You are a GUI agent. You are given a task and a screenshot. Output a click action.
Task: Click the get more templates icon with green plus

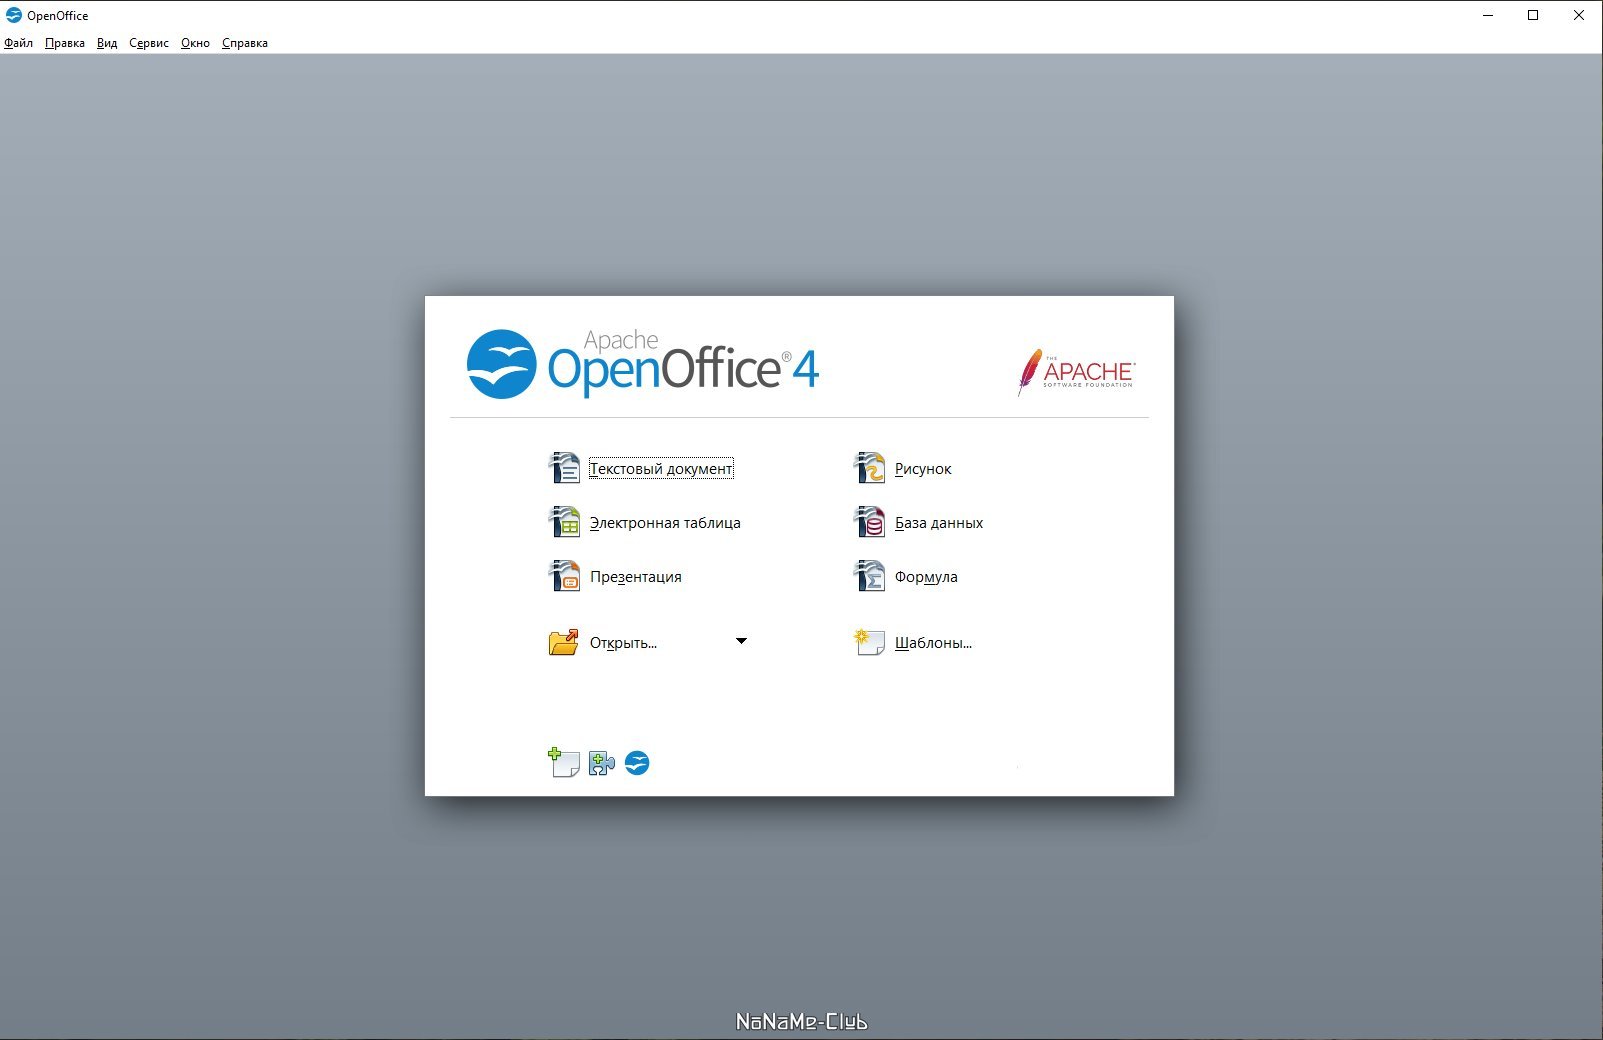(x=564, y=763)
